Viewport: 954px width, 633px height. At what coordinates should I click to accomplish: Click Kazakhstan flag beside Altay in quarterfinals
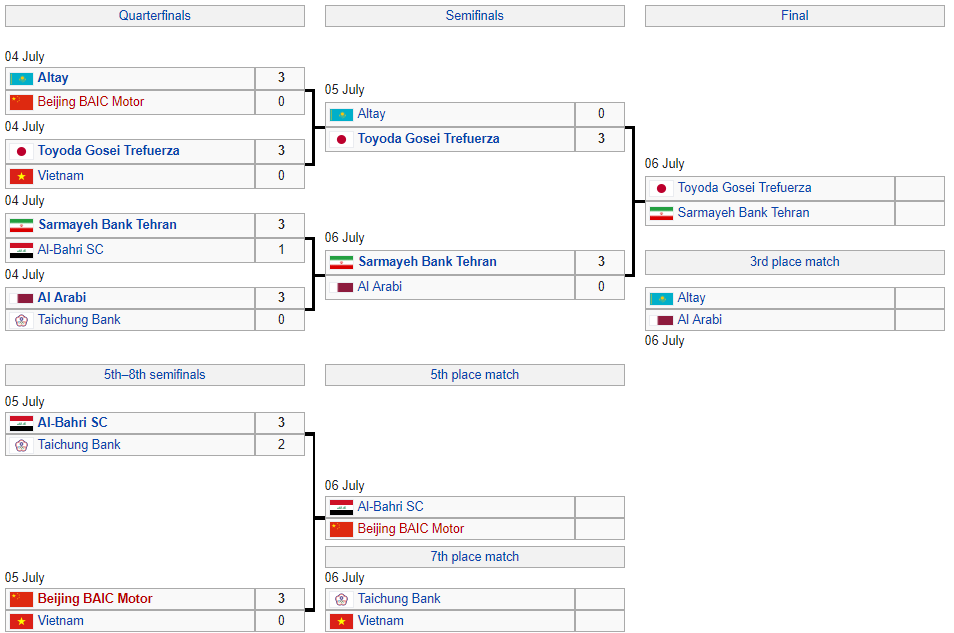(21, 79)
